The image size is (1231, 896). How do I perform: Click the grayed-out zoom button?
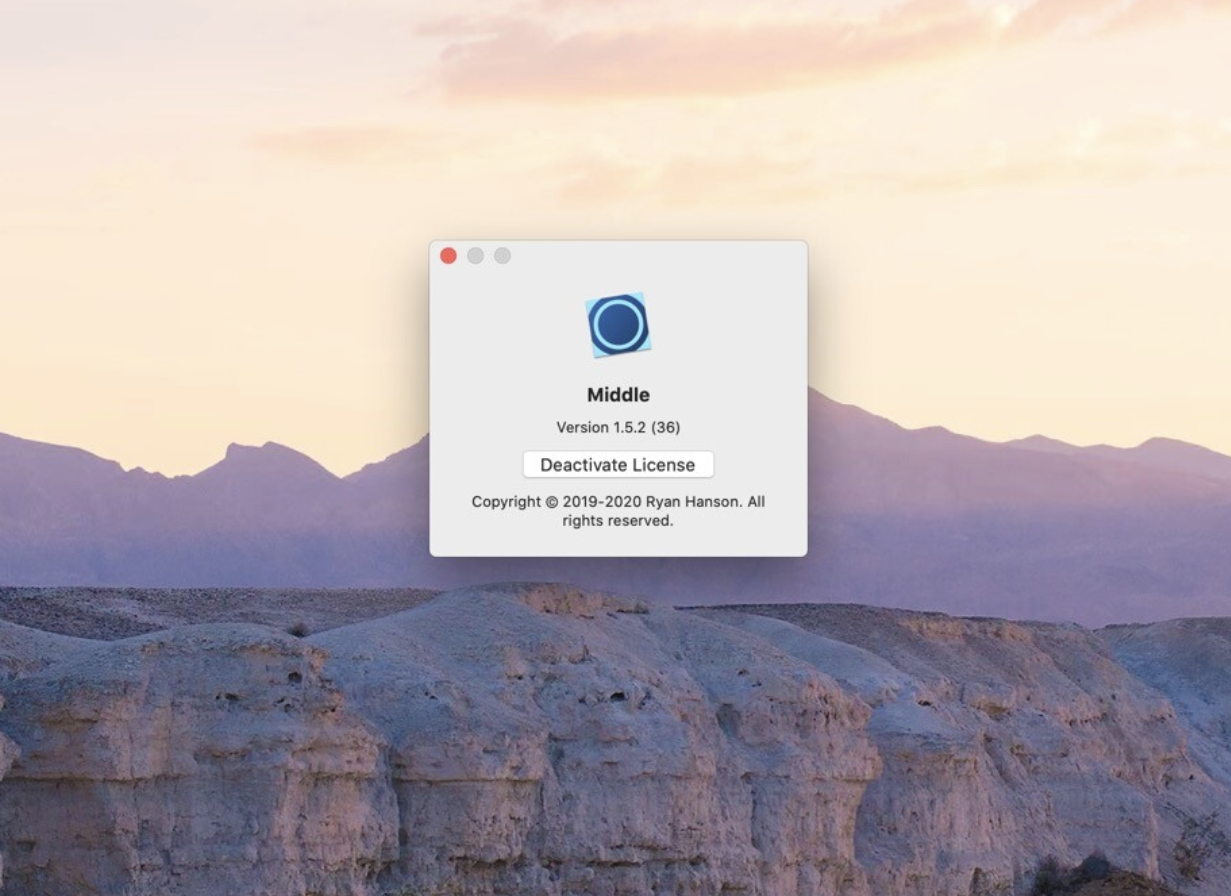click(501, 255)
